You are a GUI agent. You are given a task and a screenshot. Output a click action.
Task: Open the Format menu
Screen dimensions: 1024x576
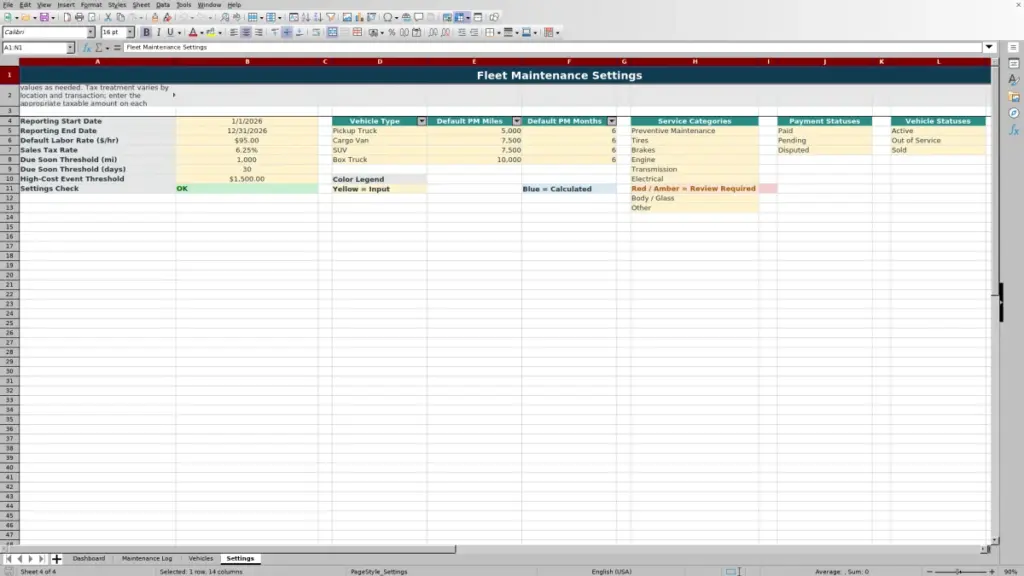coord(91,5)
